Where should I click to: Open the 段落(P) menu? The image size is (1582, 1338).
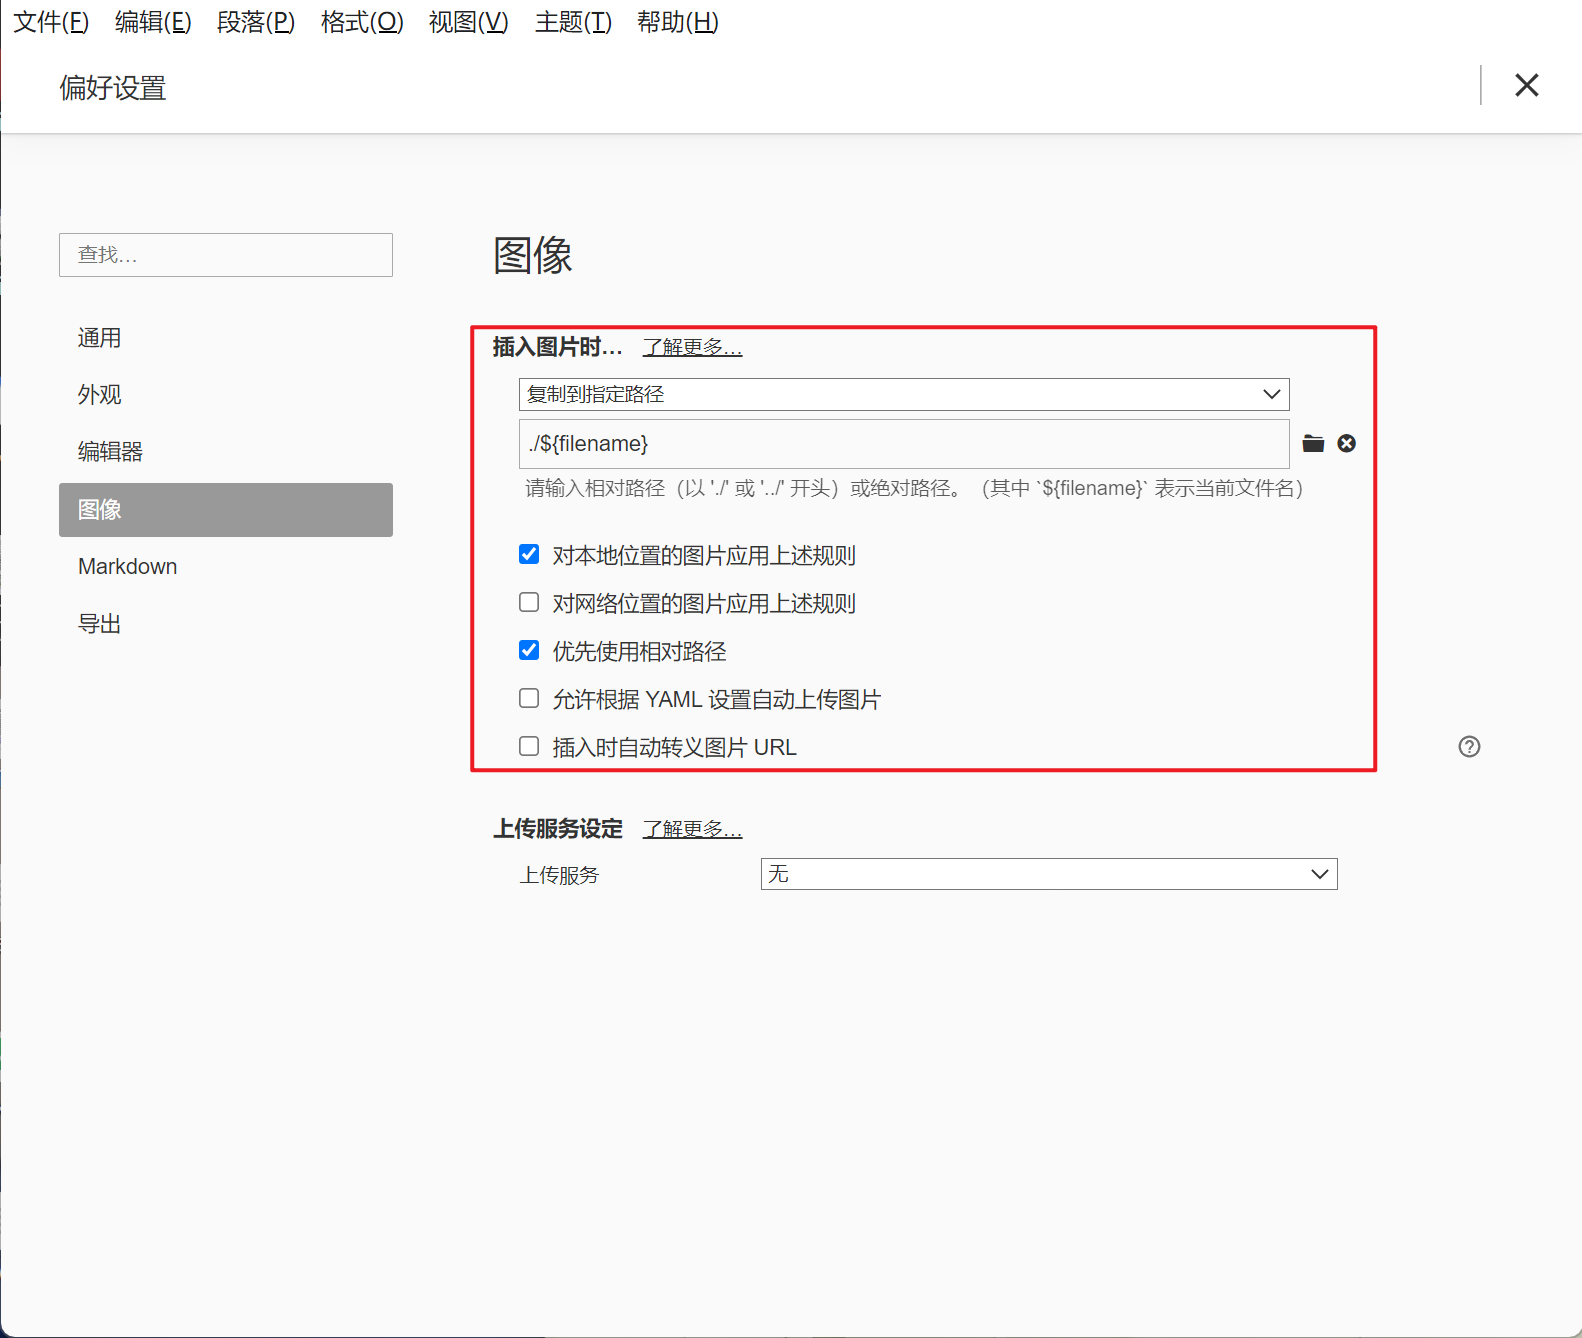click(256, 22)
